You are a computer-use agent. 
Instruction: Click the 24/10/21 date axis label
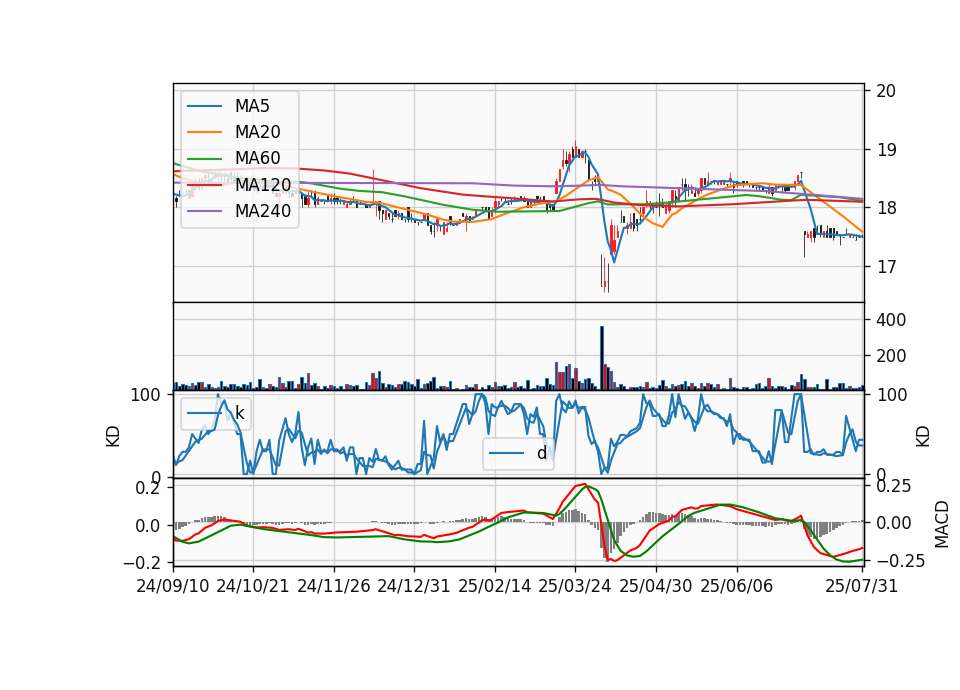[x=253, y=586]
